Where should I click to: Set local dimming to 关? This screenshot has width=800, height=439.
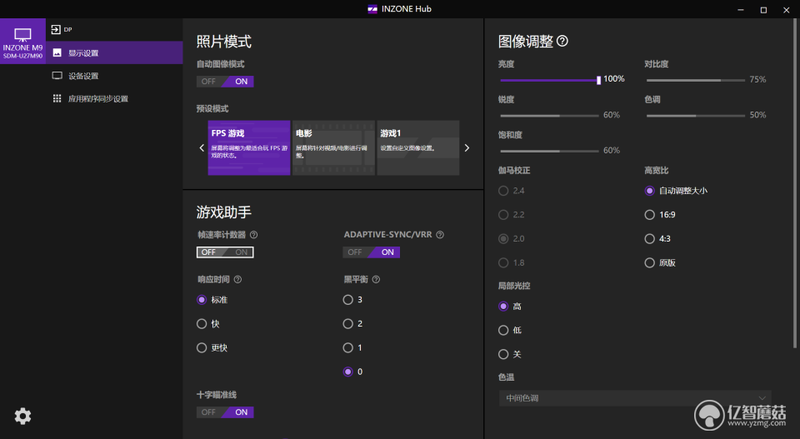pos(503,354)
